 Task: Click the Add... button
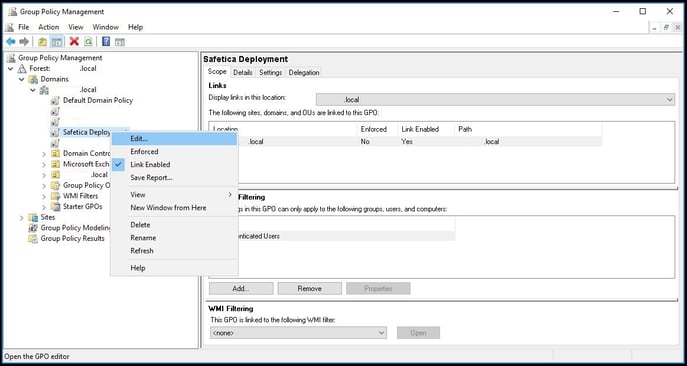(241, 289)
